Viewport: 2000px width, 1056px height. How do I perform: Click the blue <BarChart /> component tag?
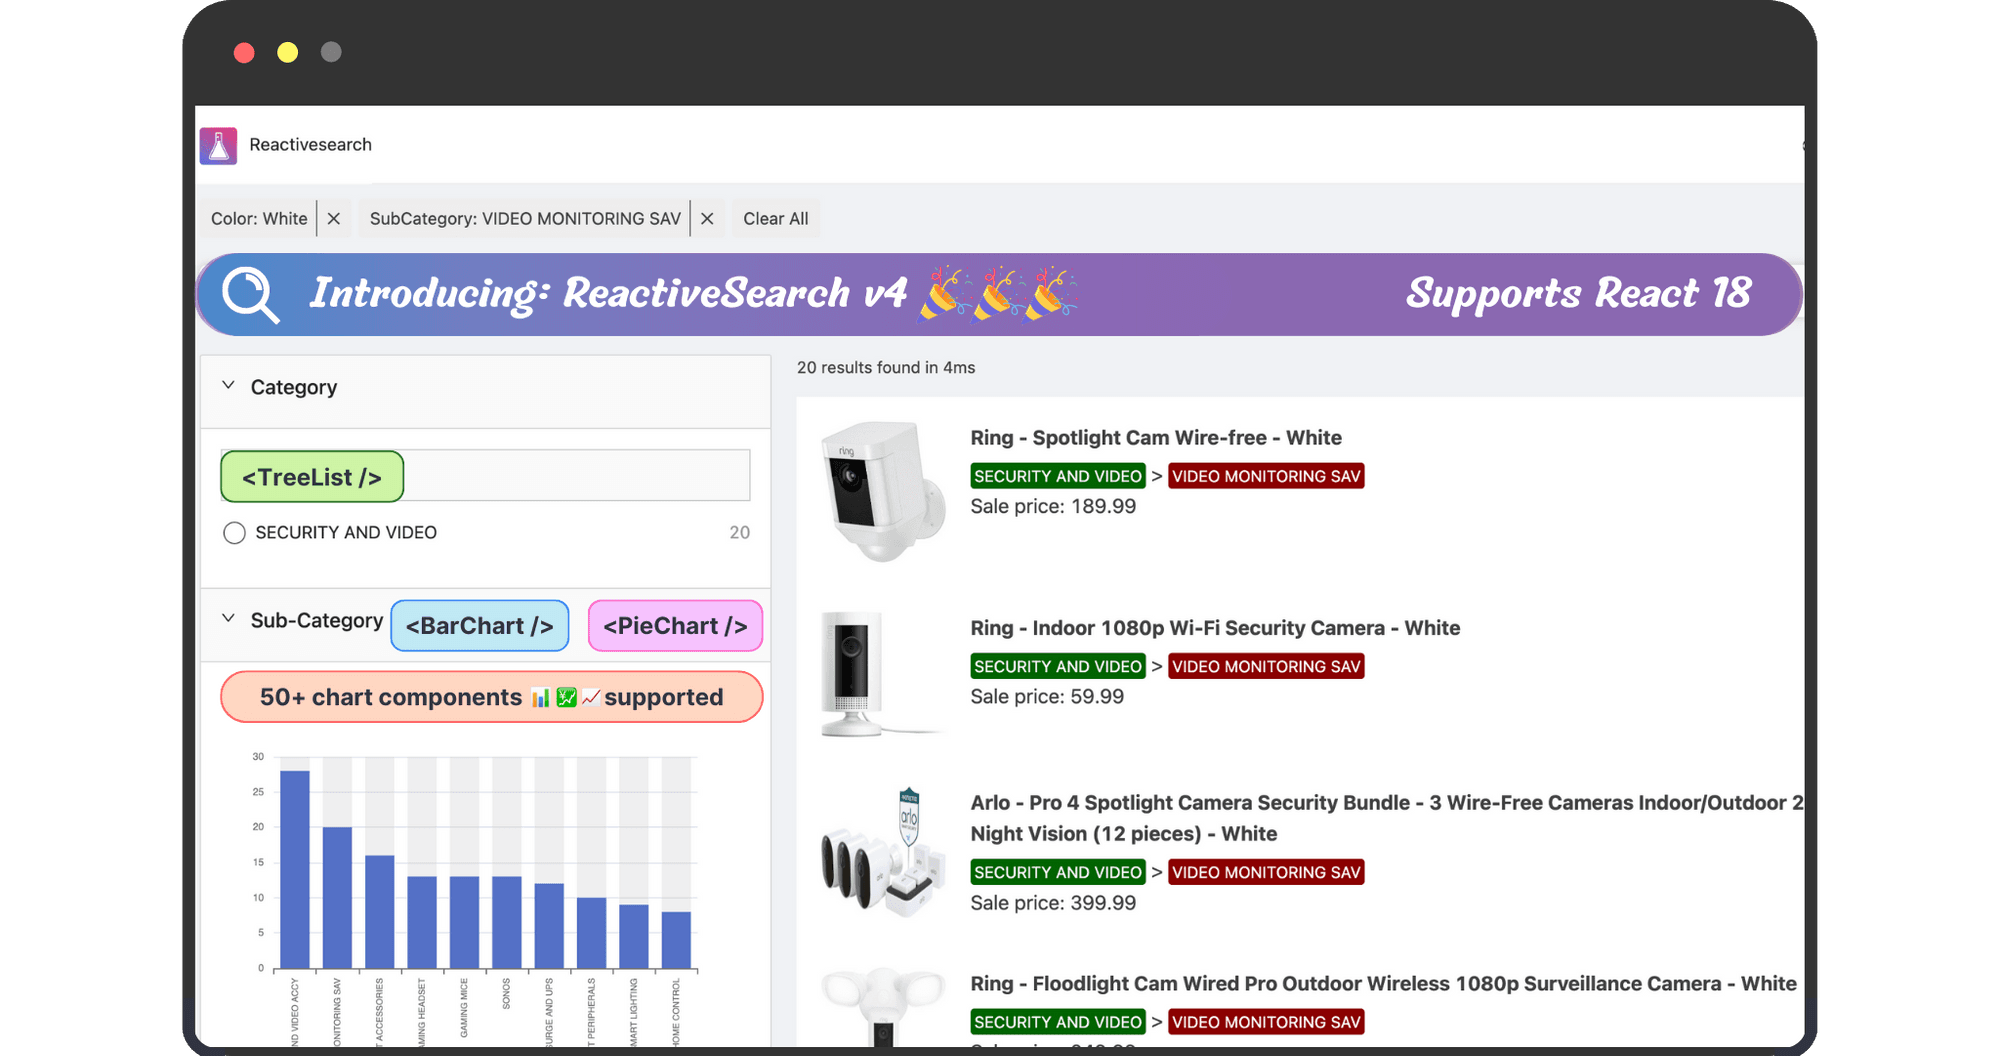pyautogui.click(x=479, y=625)
